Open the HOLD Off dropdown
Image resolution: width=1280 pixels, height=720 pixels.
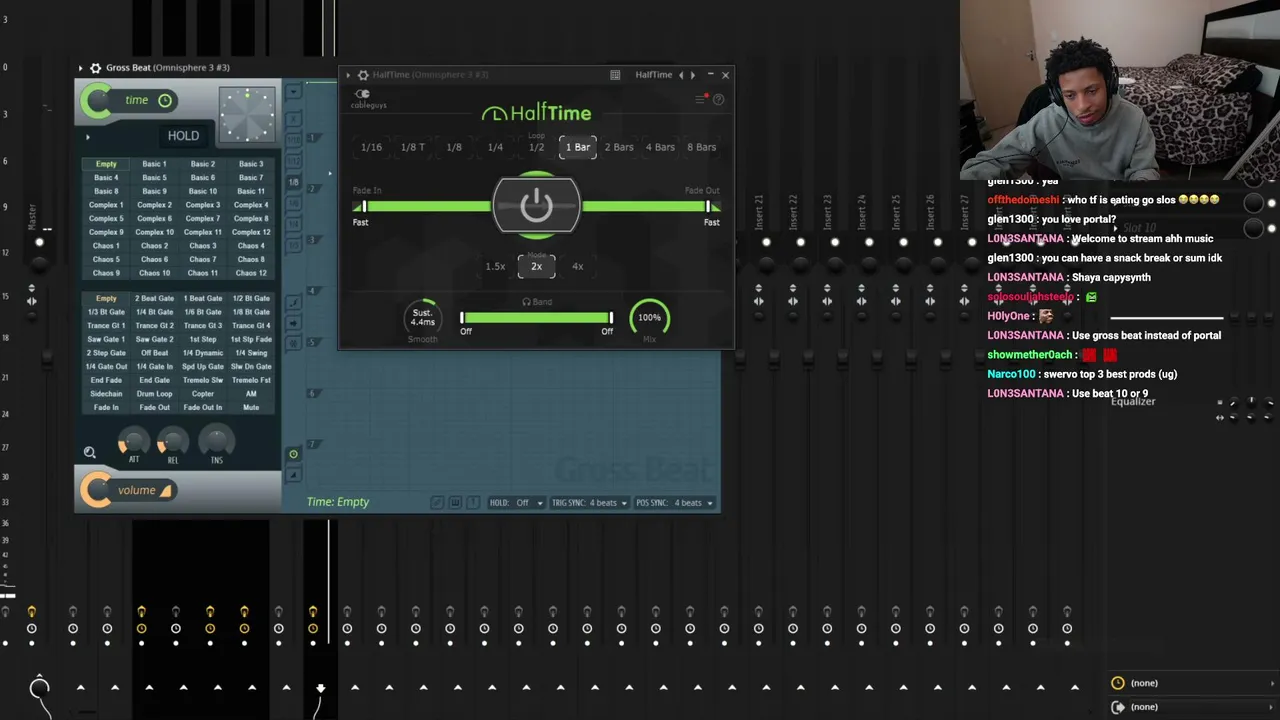pyautogui.click(x=517, y=503)
